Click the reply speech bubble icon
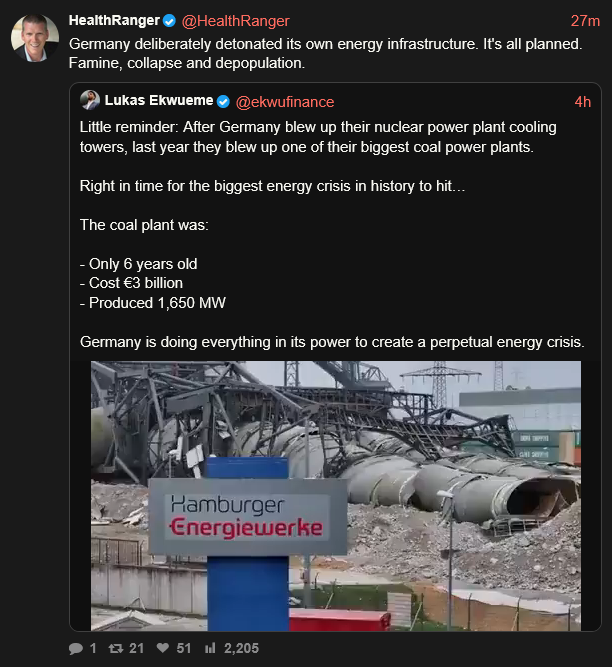Image resolution: width=612 pixels, height=667 pixels. [76, 648]
